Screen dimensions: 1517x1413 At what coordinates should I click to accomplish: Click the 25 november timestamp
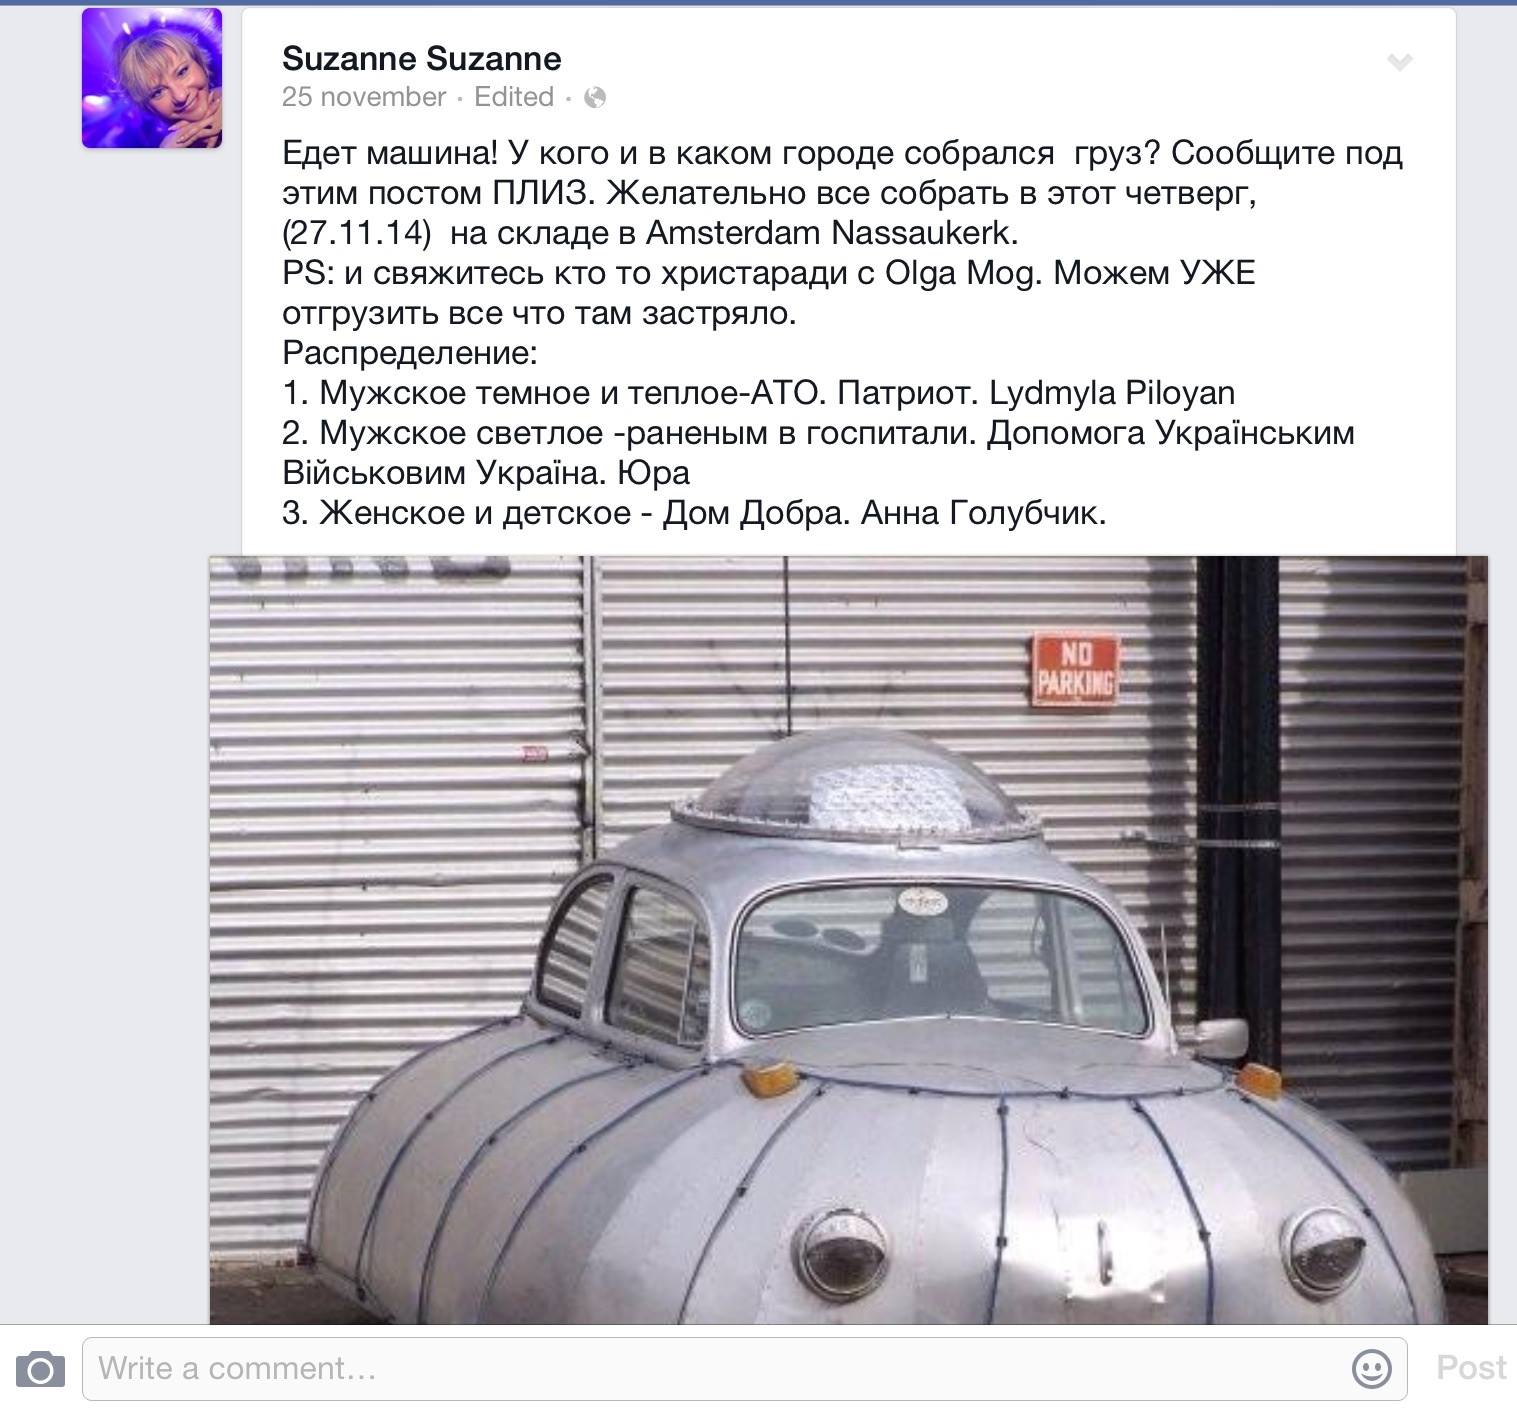click(x=364, y=97)
